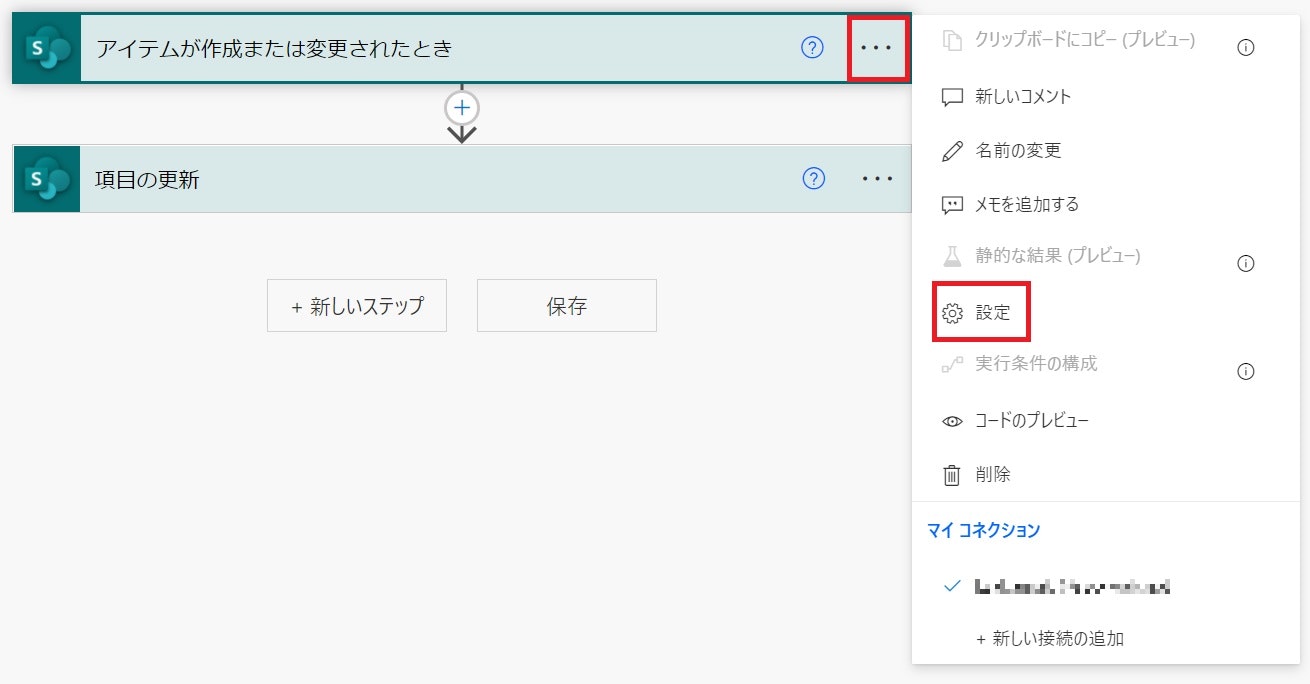Screen dimensions: 1310x684
Task: Open the ellipsis menu on 項目の更新 card
Action: pos(877,179)
